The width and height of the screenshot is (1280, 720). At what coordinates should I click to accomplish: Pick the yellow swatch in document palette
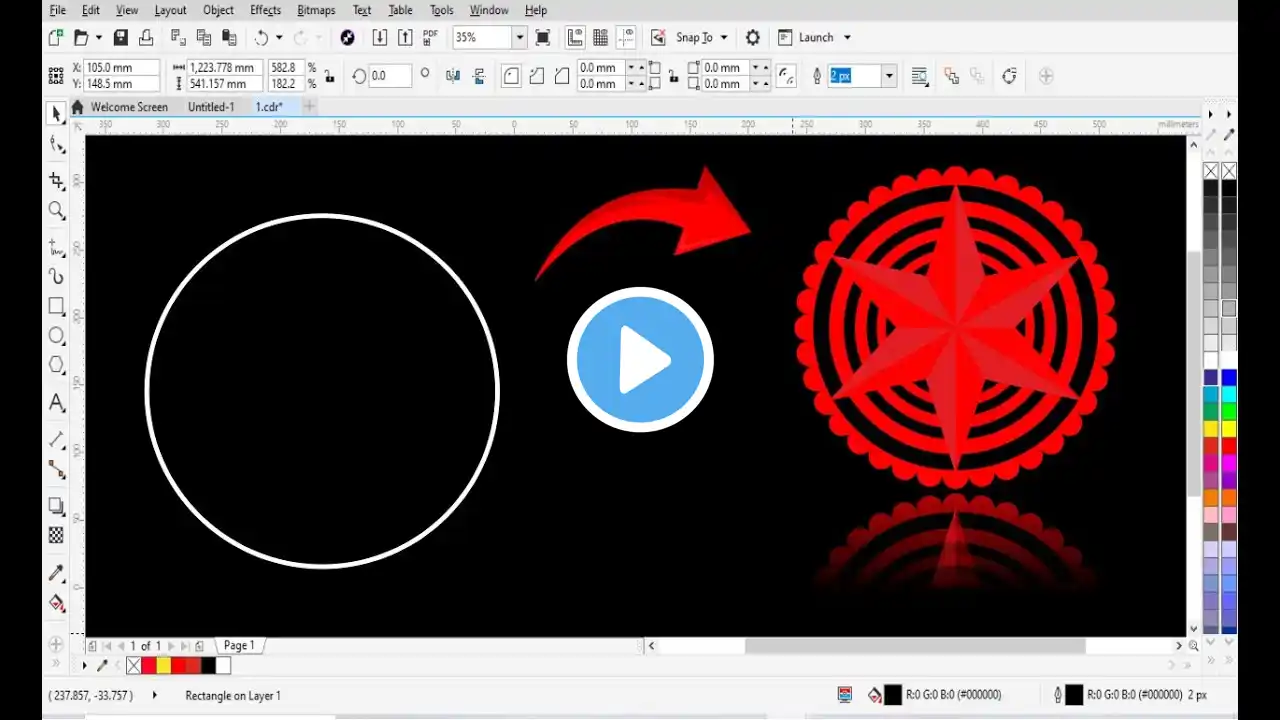[x=164, y=666]
